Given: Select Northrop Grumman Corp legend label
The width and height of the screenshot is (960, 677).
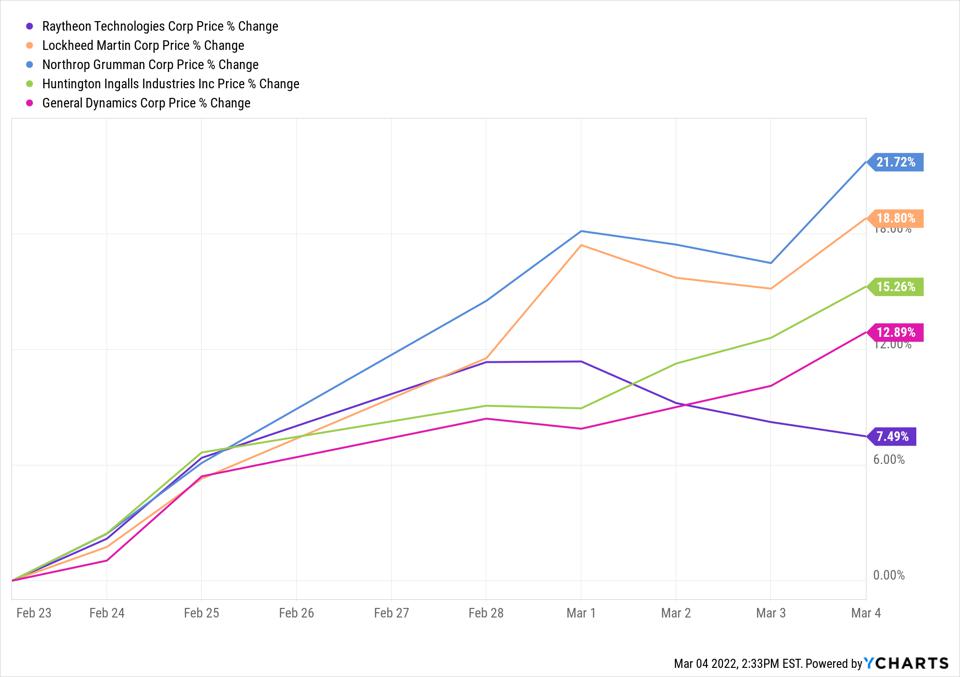Looking at the screenshot, I should pos(150,65).
